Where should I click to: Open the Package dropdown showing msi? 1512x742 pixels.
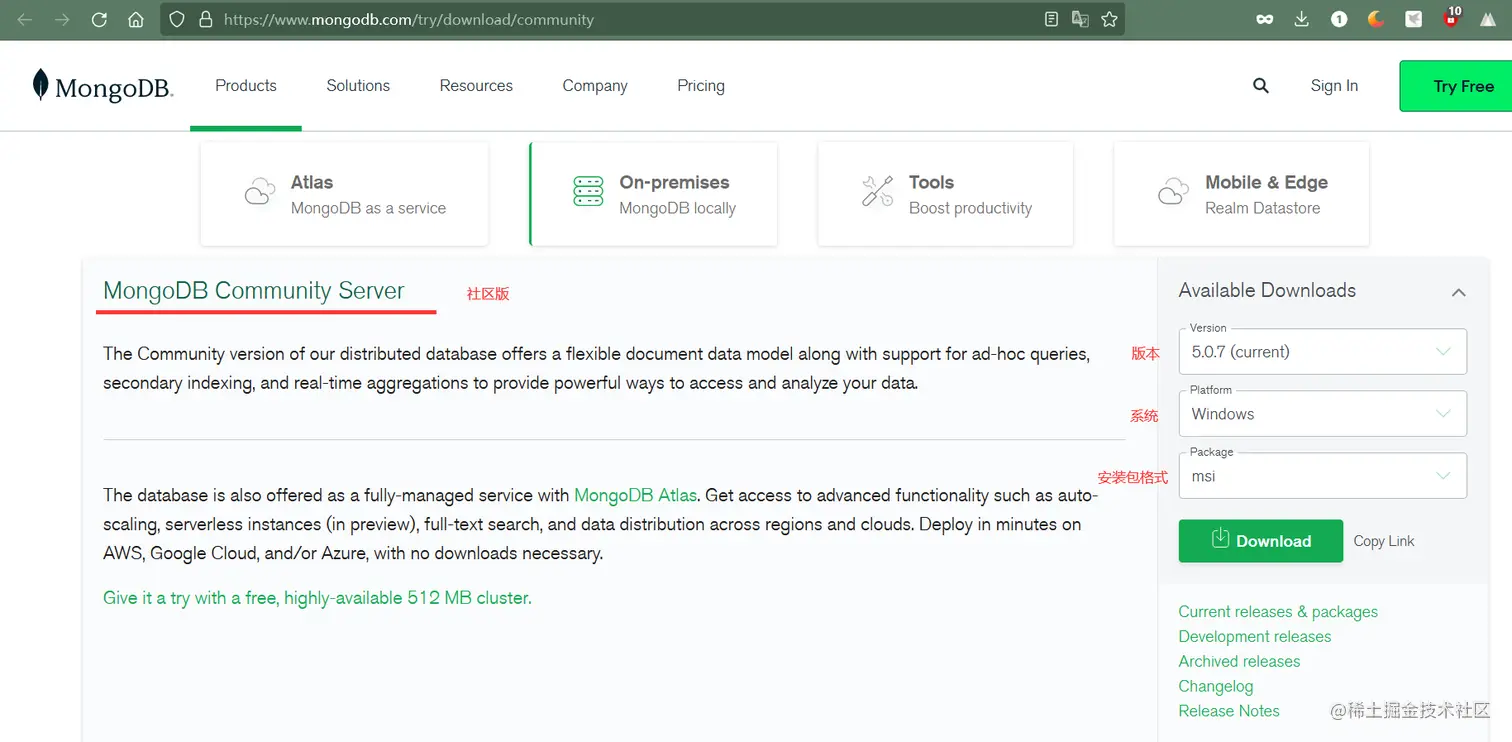(x=1322, y=476)
